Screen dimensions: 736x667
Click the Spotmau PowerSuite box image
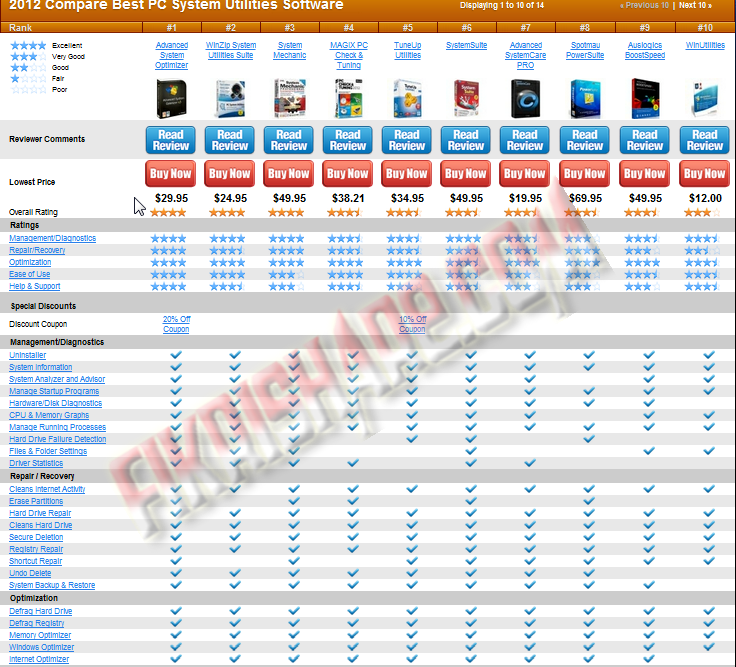[585, 99]
